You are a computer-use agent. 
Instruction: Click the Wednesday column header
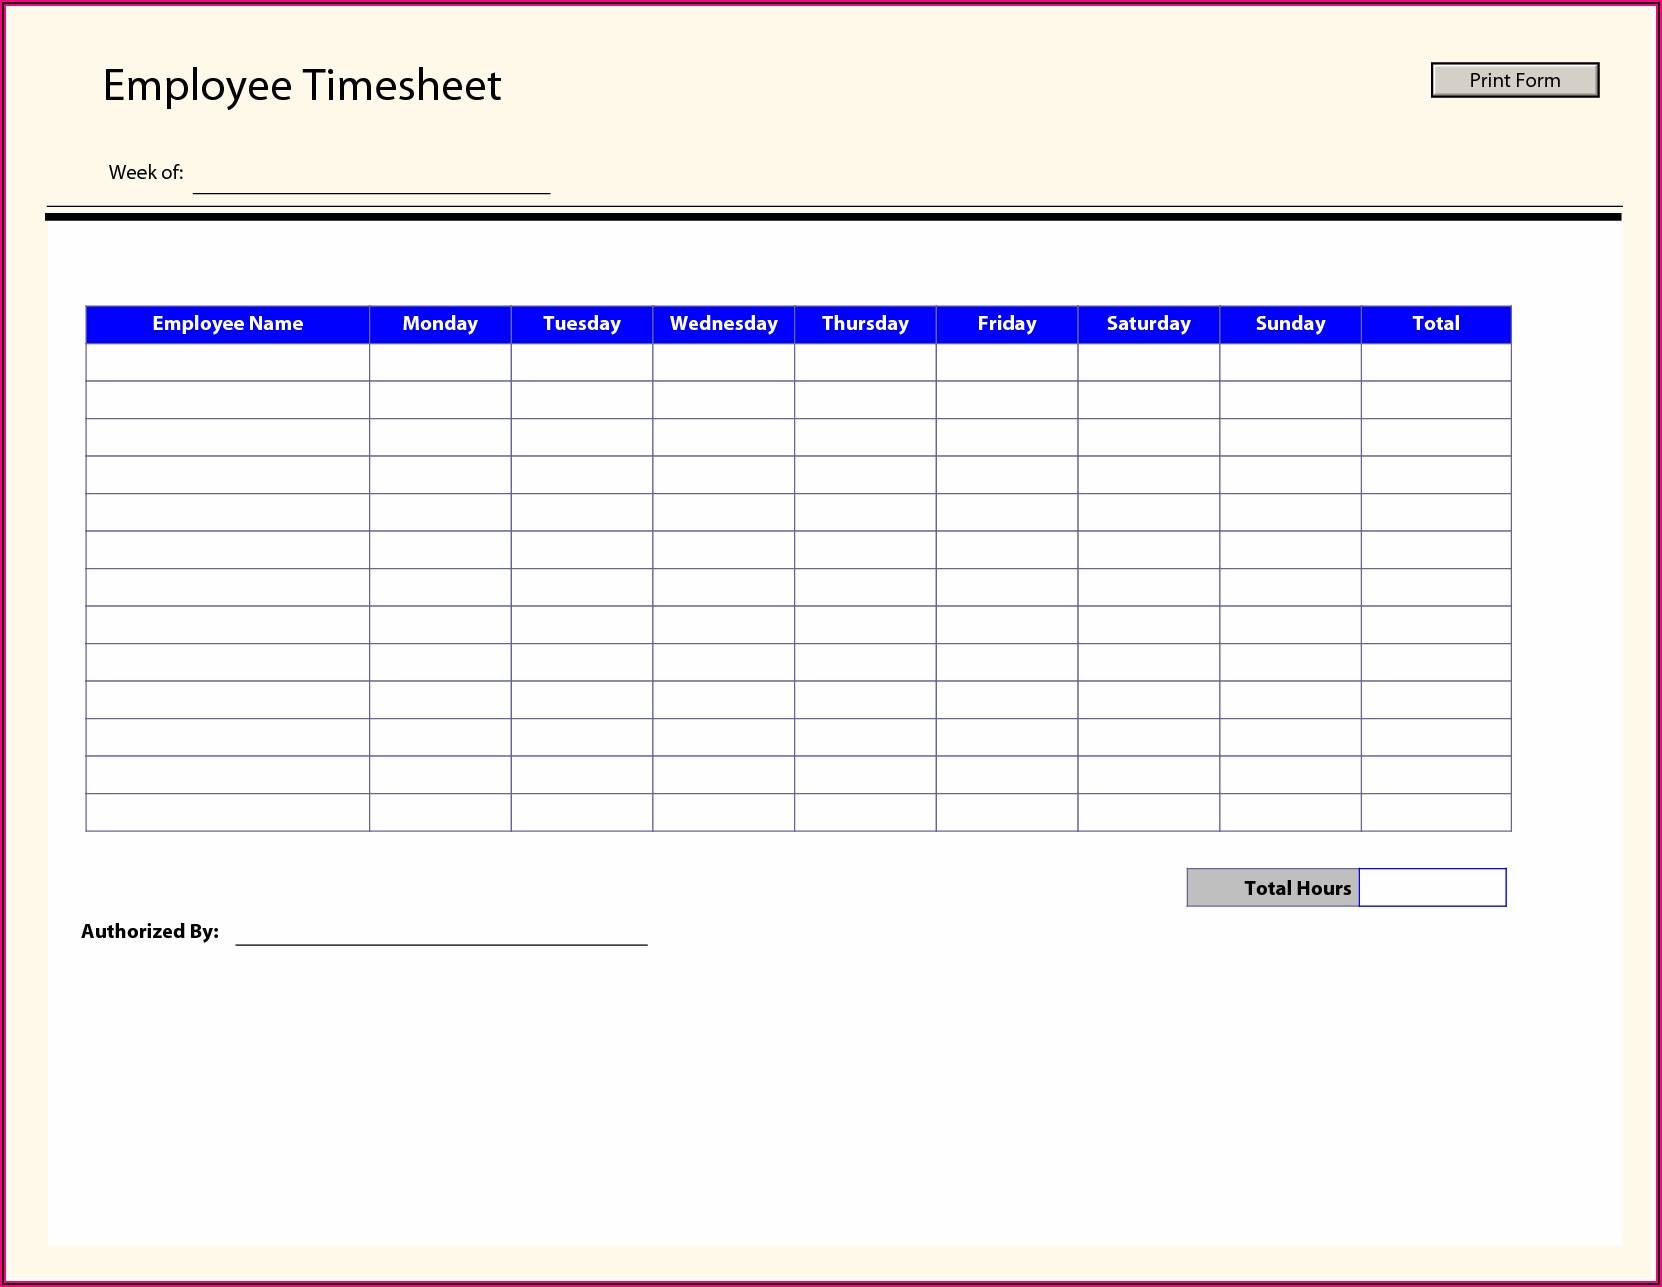click(x=723, y=324)
